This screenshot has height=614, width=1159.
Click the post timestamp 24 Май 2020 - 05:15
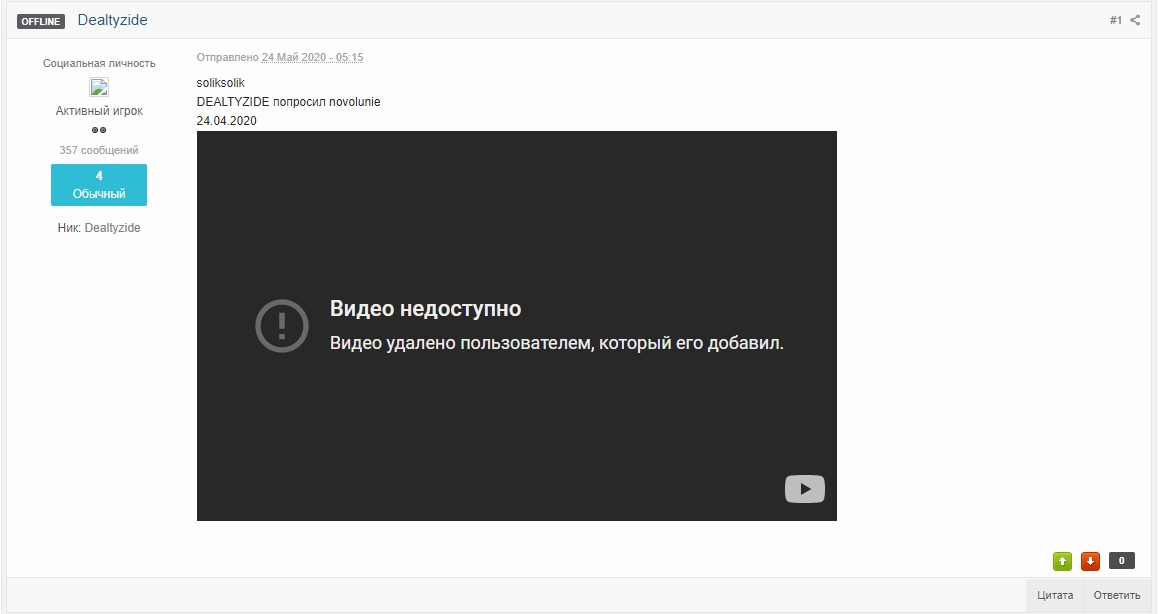click(312, 58)
